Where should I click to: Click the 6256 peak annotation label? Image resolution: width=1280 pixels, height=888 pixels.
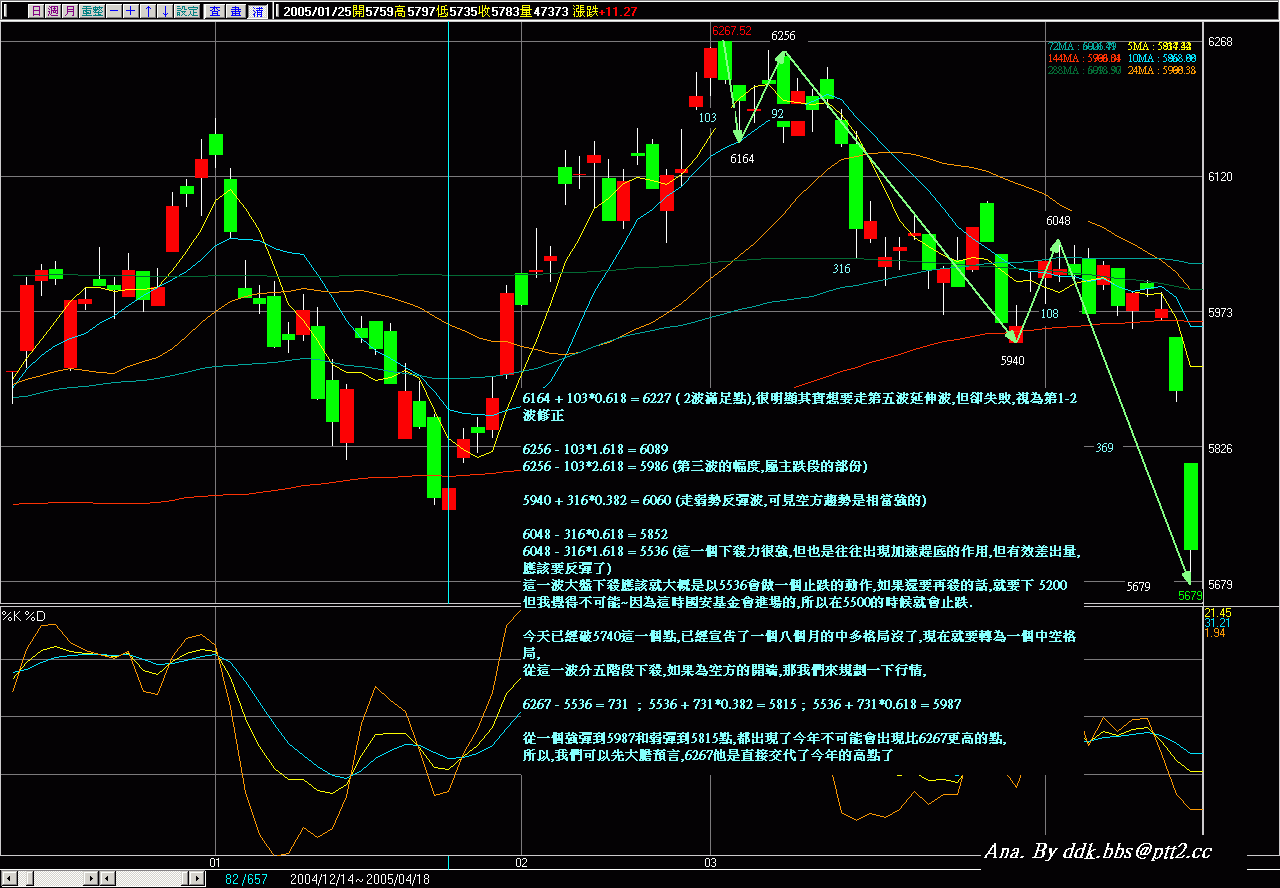tap(783, 36)
